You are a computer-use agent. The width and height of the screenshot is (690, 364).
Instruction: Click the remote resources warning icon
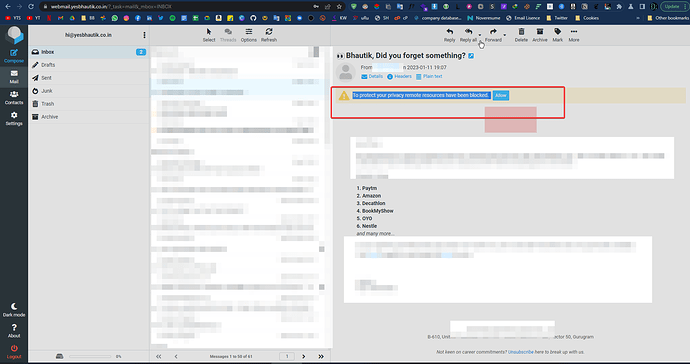tap(344, 96)
